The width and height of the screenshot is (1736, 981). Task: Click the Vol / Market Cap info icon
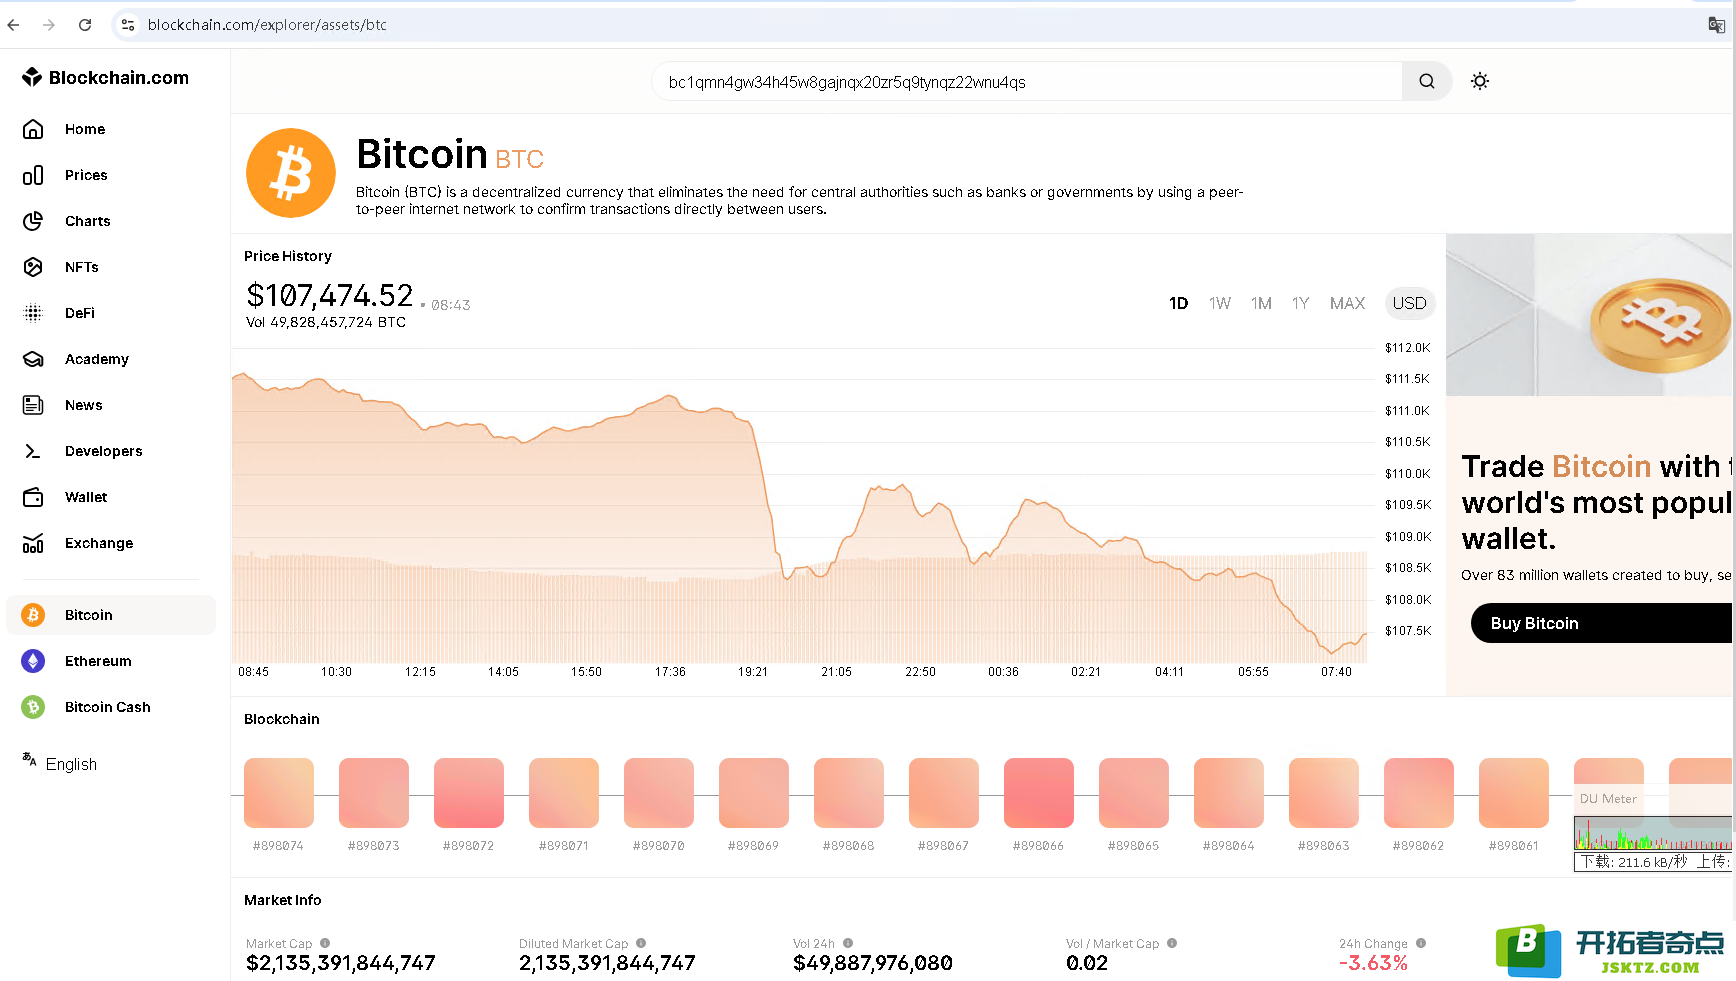coord(1172,943)
